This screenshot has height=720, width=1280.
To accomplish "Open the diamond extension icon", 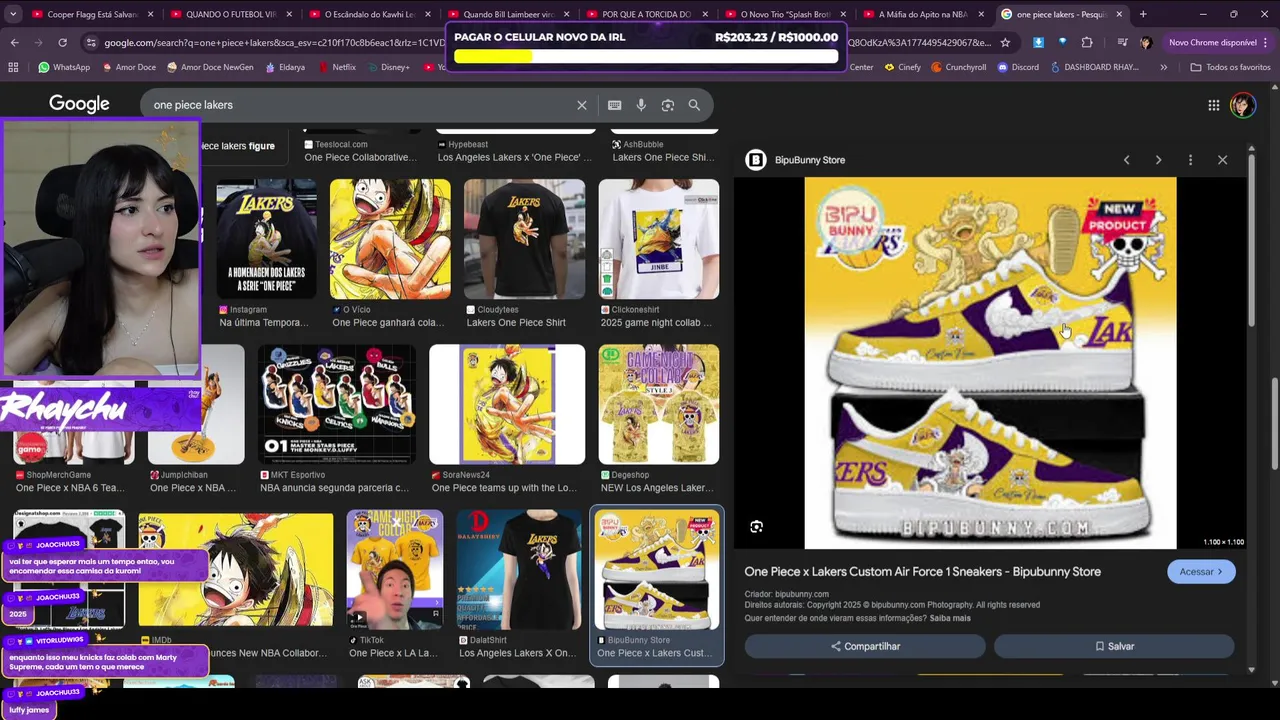I will [1062, 43].
